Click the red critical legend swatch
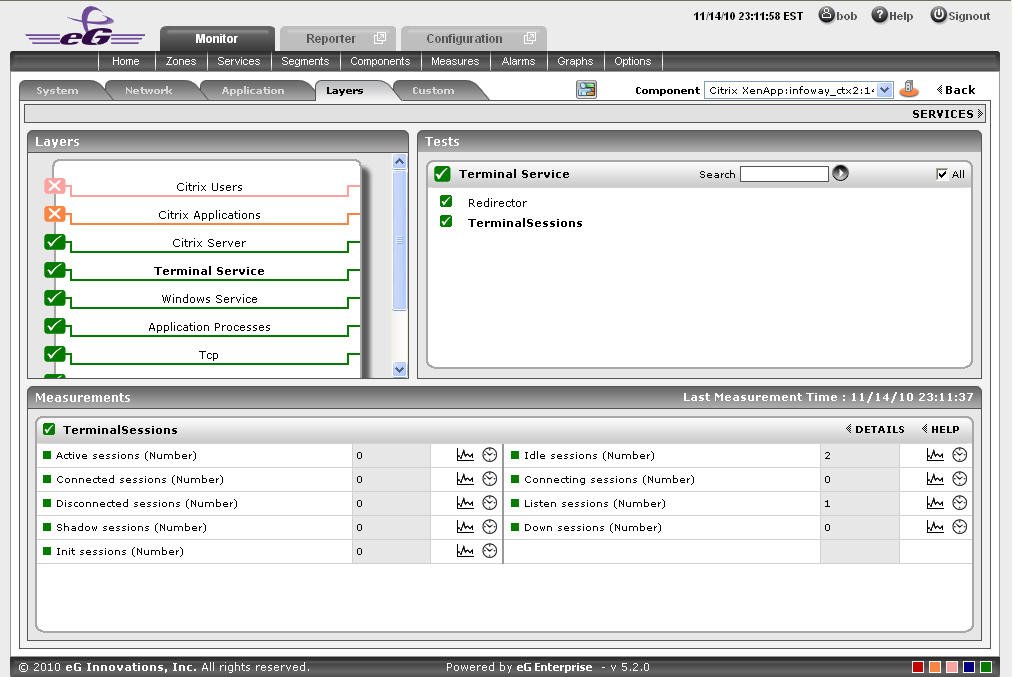 (x=917, y=667)
